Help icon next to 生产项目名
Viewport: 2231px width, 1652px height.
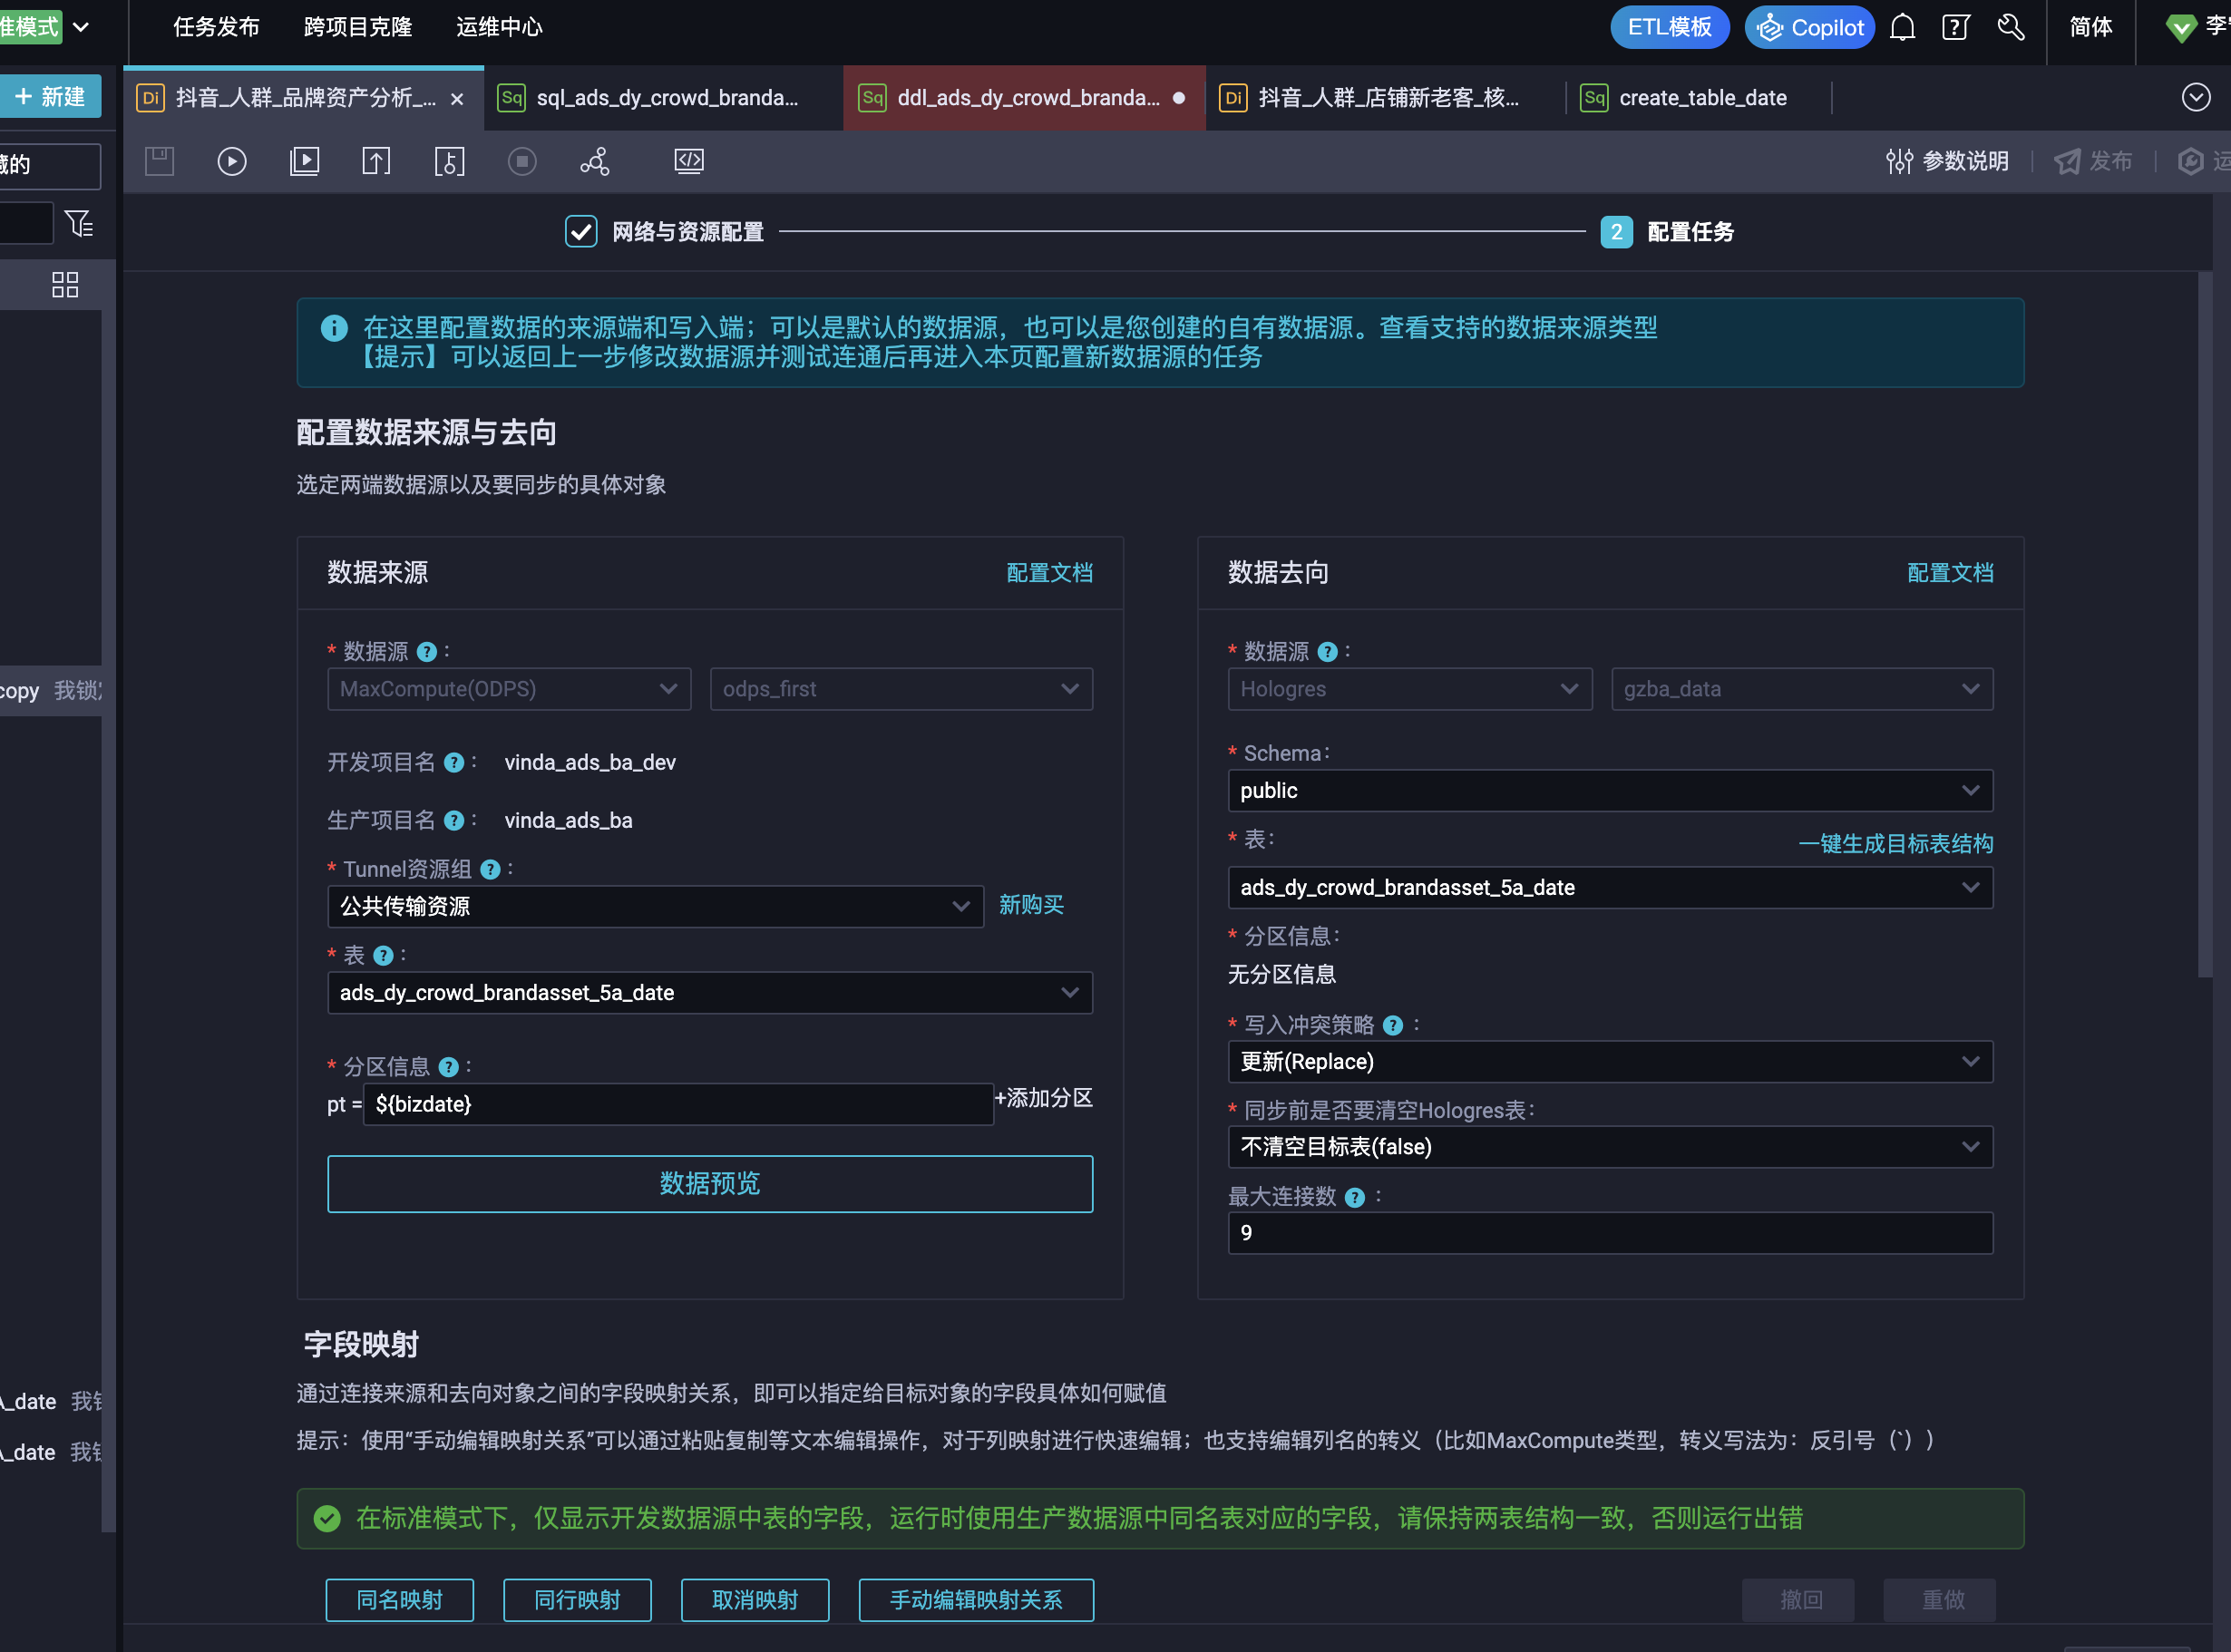click(454, 821)
